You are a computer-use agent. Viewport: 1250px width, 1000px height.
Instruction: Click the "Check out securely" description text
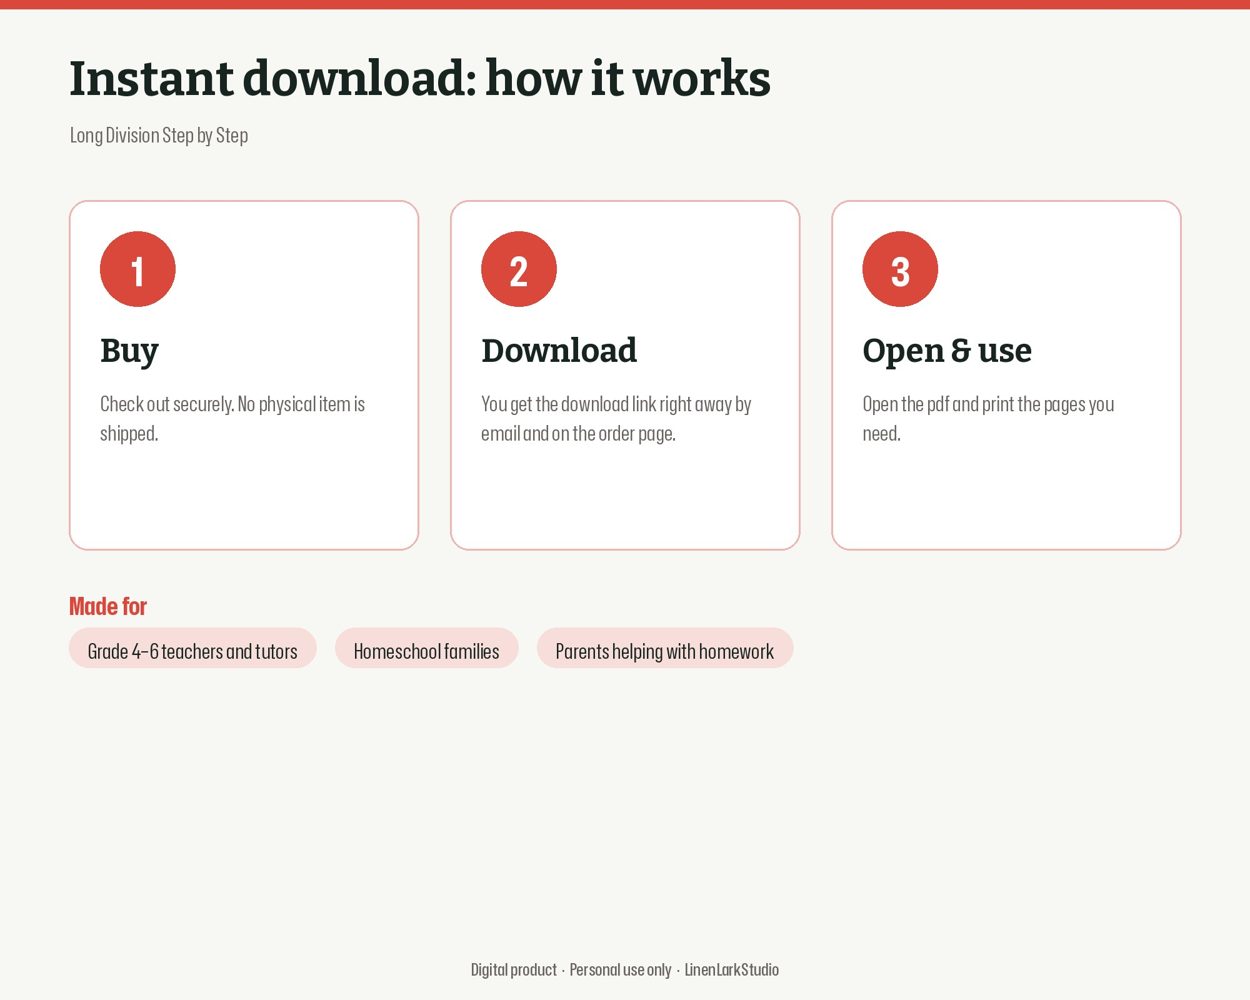pos(232,418)
